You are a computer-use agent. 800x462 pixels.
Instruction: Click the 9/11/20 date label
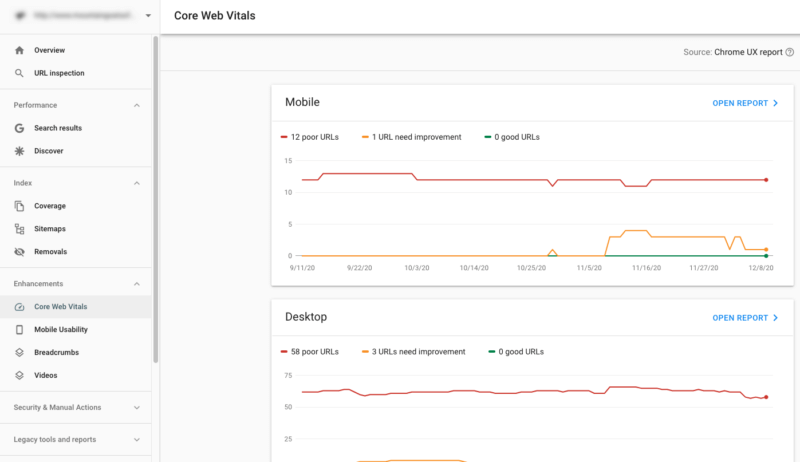(x=302, y=268)
